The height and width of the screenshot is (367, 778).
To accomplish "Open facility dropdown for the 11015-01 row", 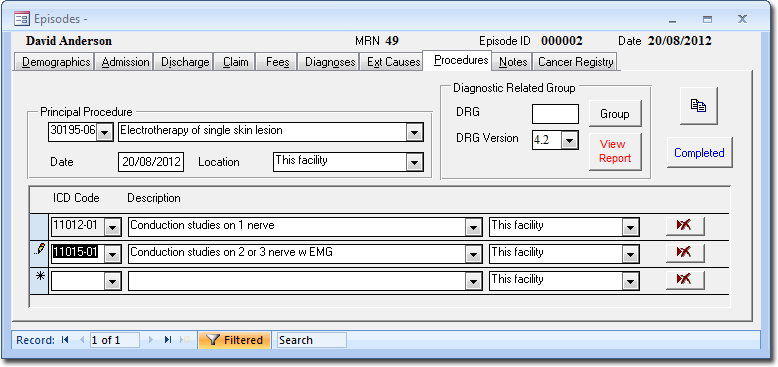I will point(630,254).
